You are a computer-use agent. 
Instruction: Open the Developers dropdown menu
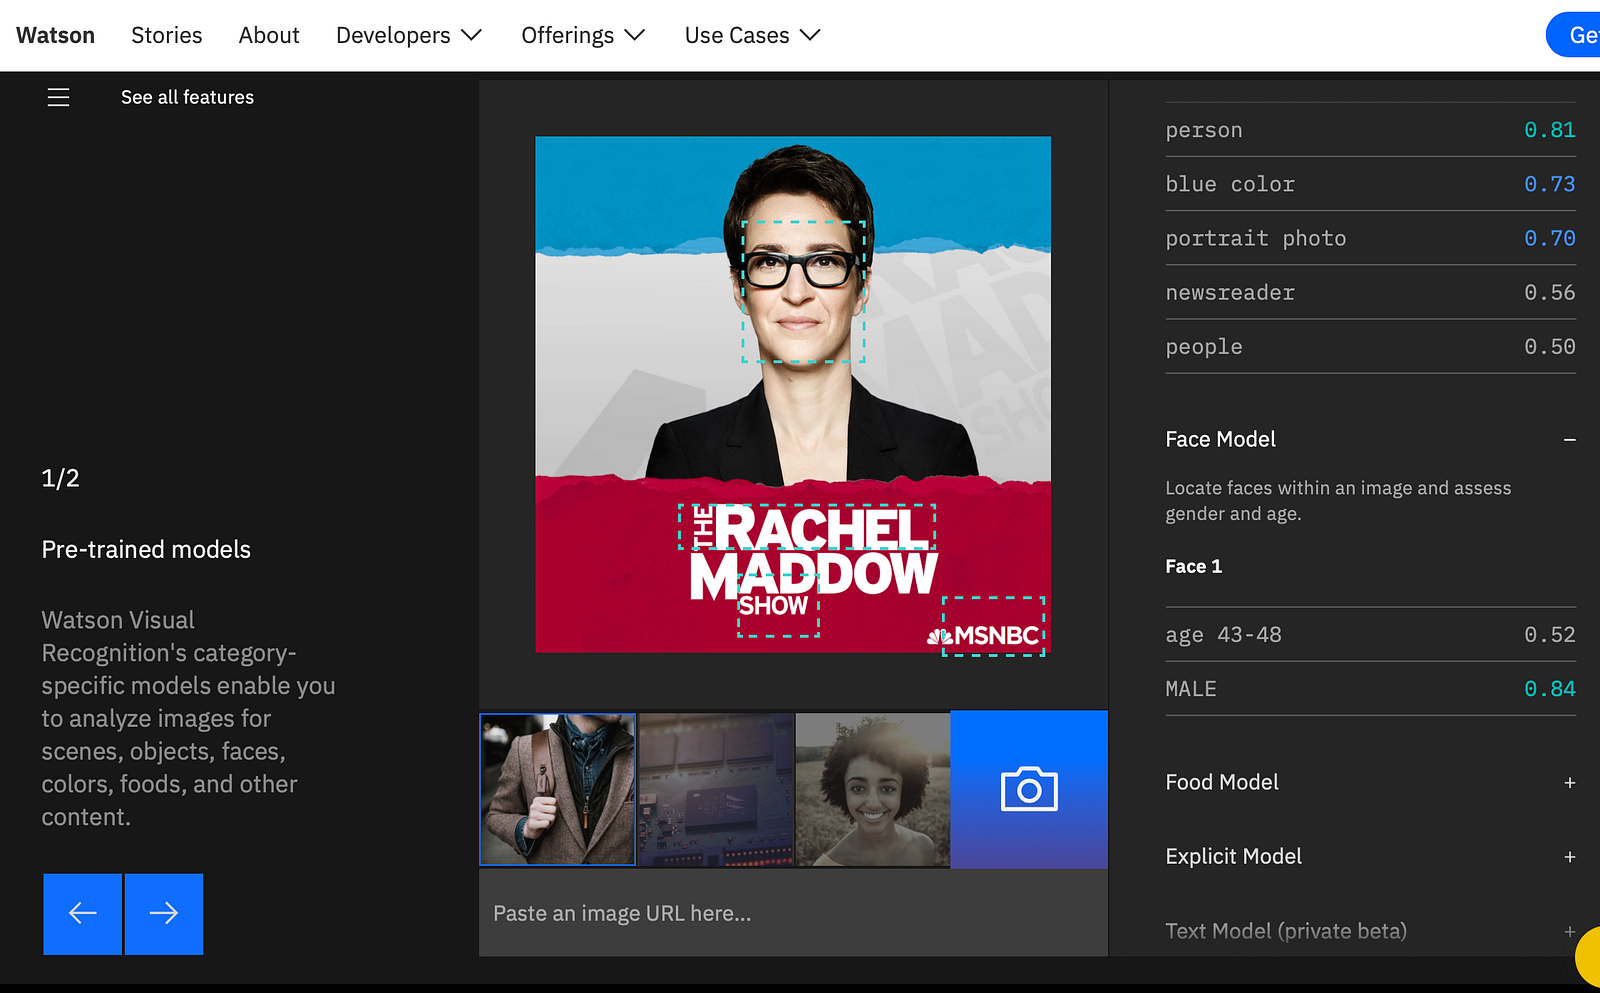point(409,35)
